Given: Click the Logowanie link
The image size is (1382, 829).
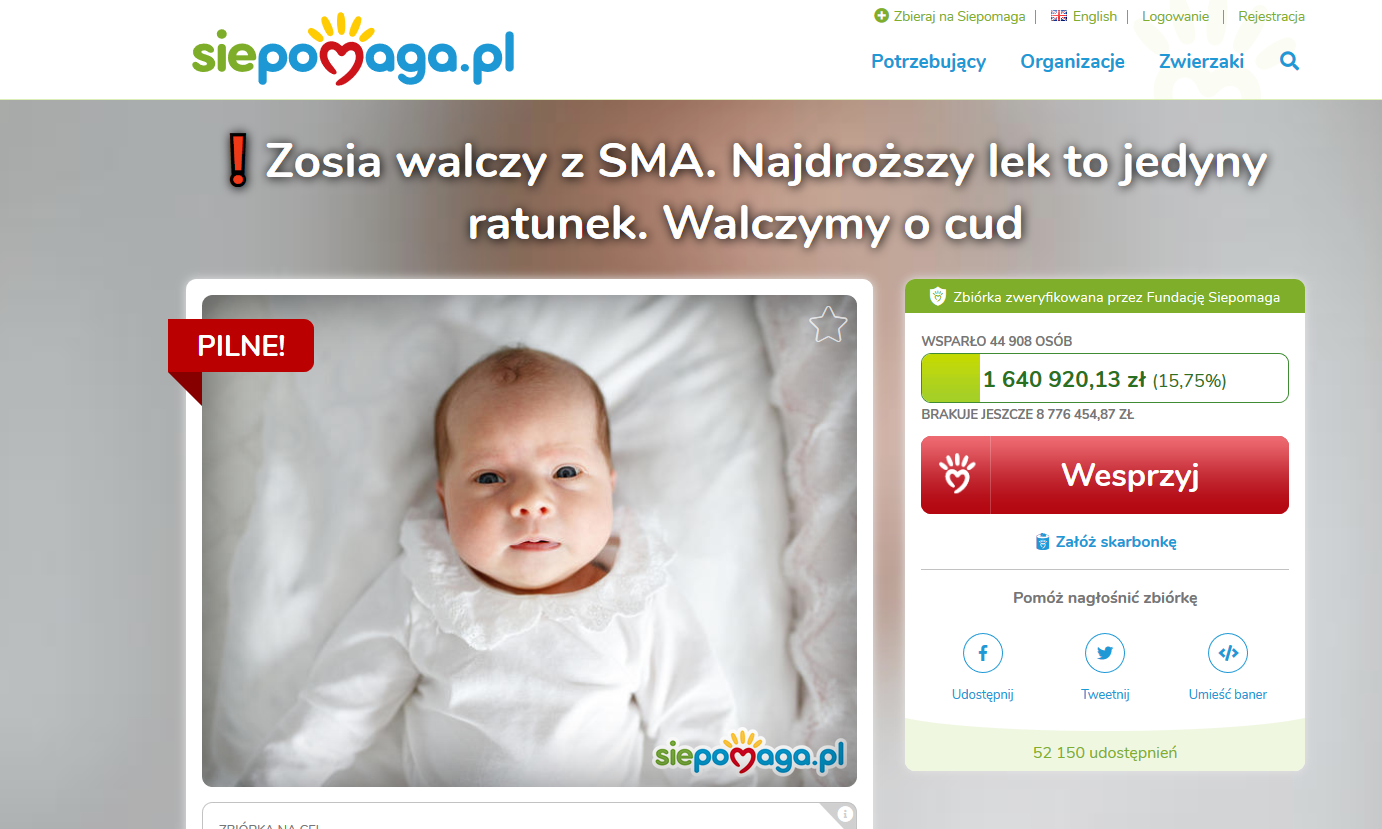Looking at the screenshot, I should [x=1175, y=16].
